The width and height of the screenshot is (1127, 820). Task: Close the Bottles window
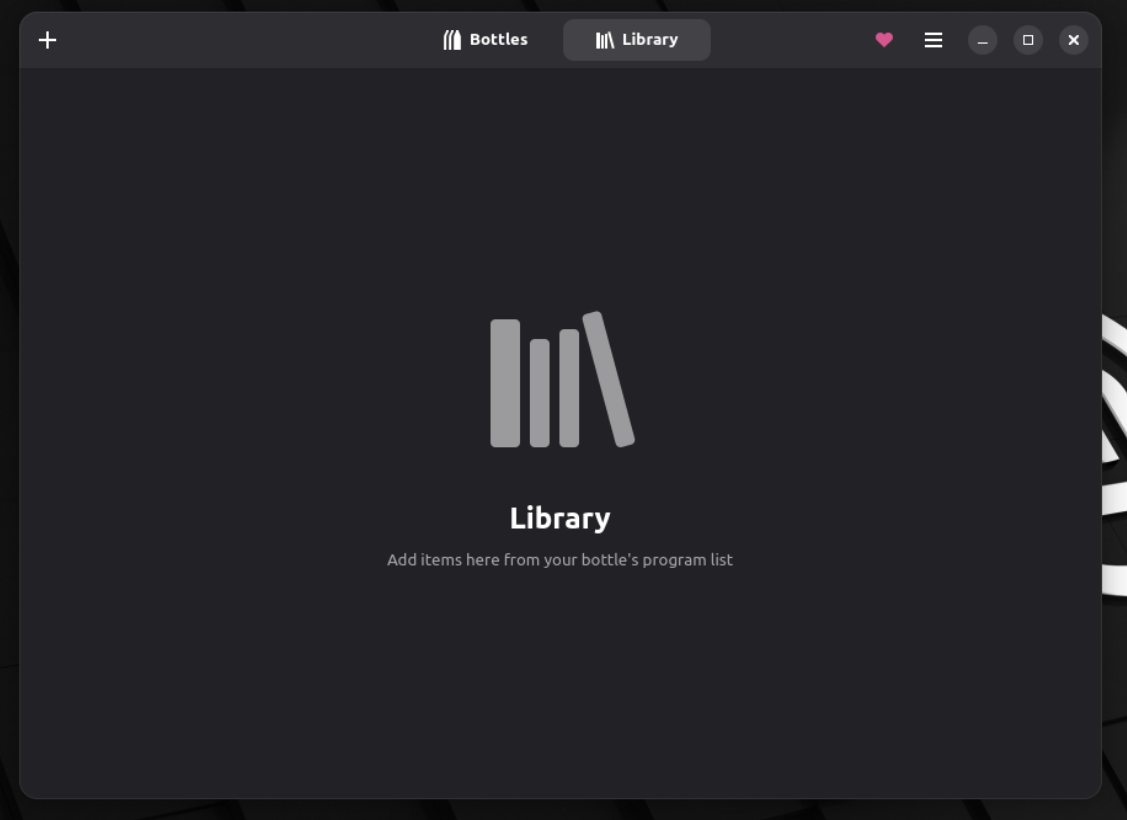[1073, 40]
